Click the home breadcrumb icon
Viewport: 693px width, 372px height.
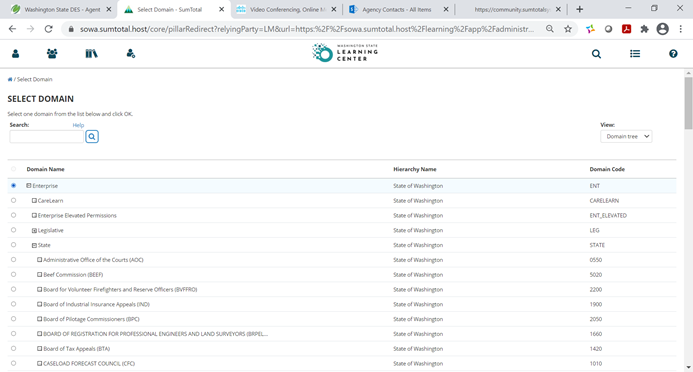[10, 80]
